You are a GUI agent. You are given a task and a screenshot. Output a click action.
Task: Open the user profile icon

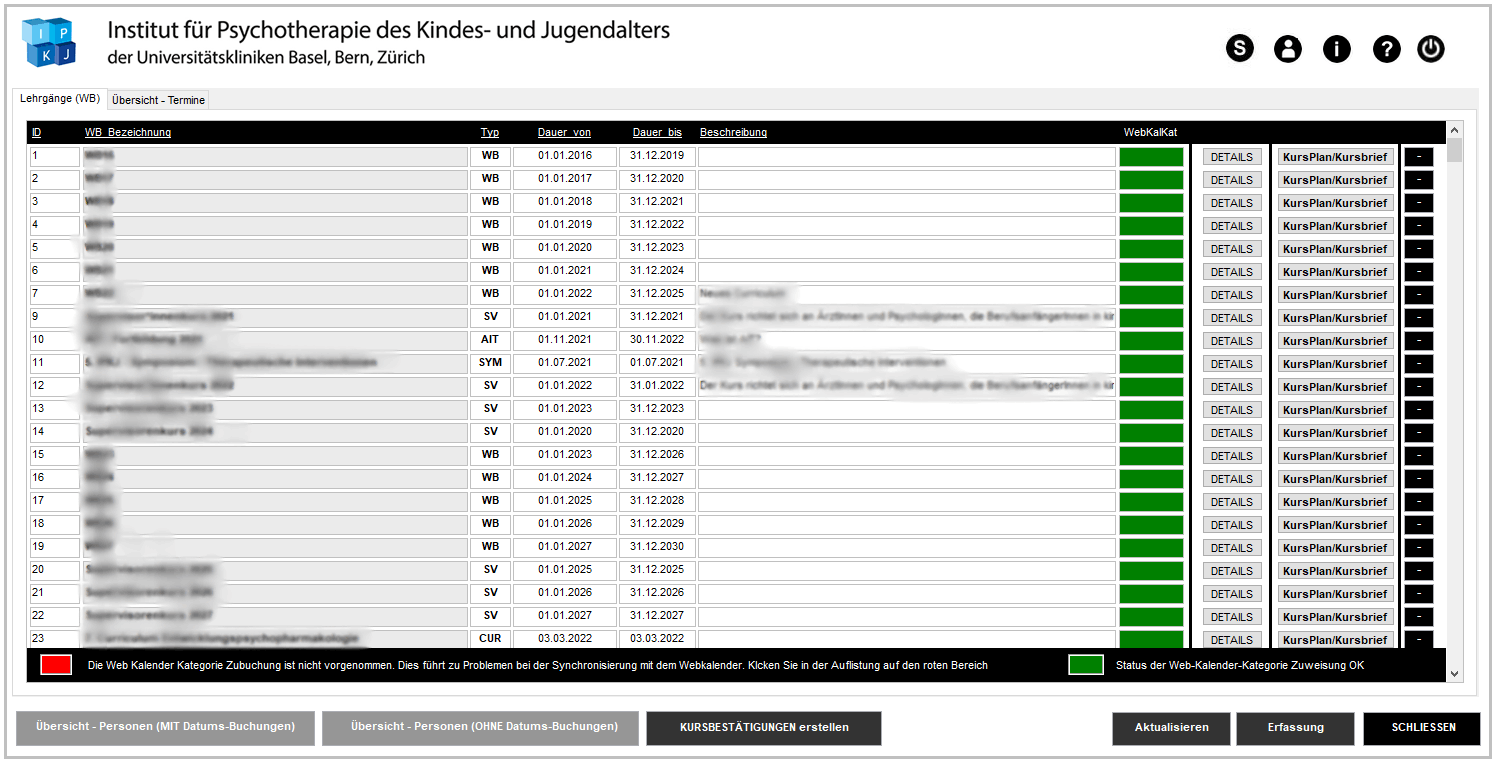1288,48
